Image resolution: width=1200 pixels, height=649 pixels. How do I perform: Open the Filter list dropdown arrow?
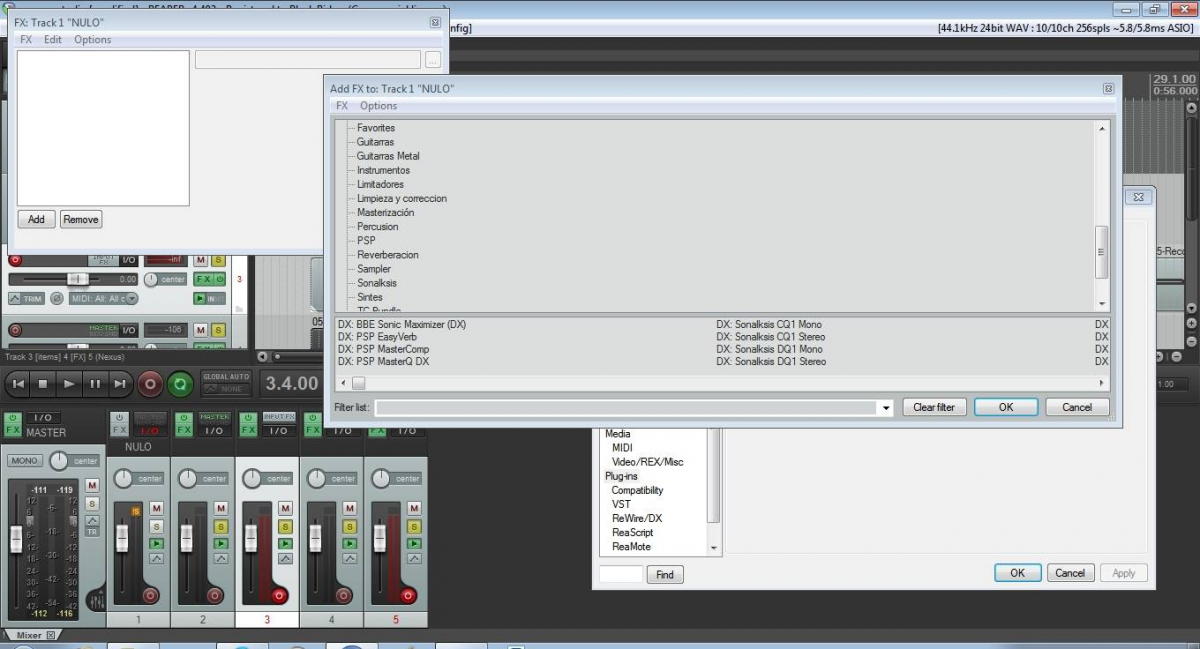pyautogui.click(x=886, y=408)
